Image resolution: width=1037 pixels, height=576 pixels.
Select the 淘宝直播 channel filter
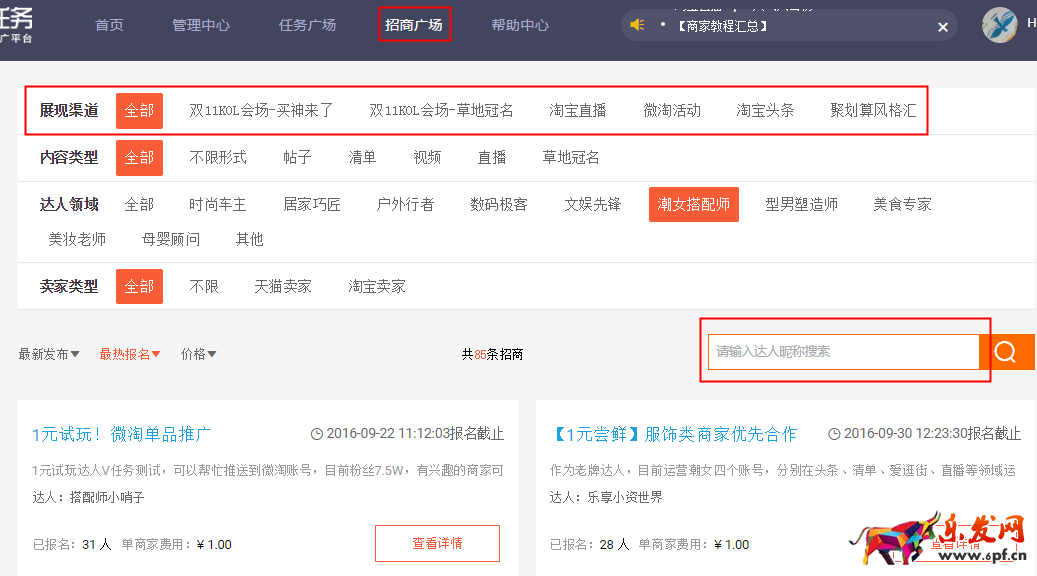578,110
